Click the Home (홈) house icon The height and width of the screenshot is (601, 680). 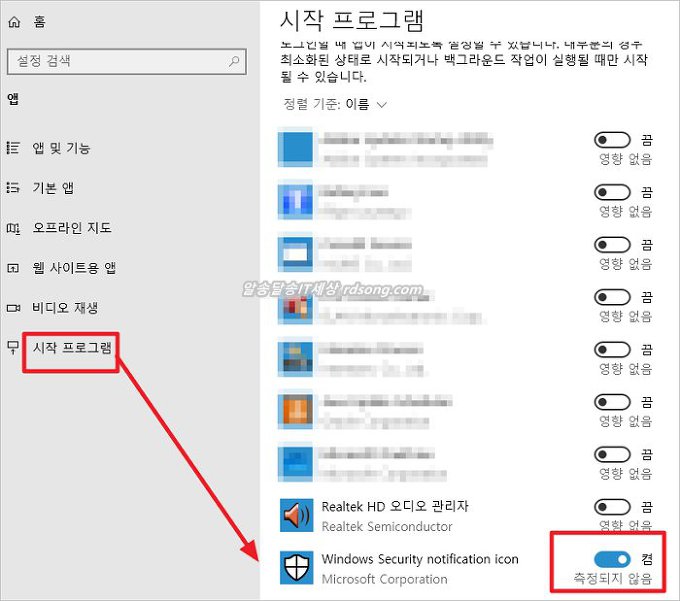point(14,22)
